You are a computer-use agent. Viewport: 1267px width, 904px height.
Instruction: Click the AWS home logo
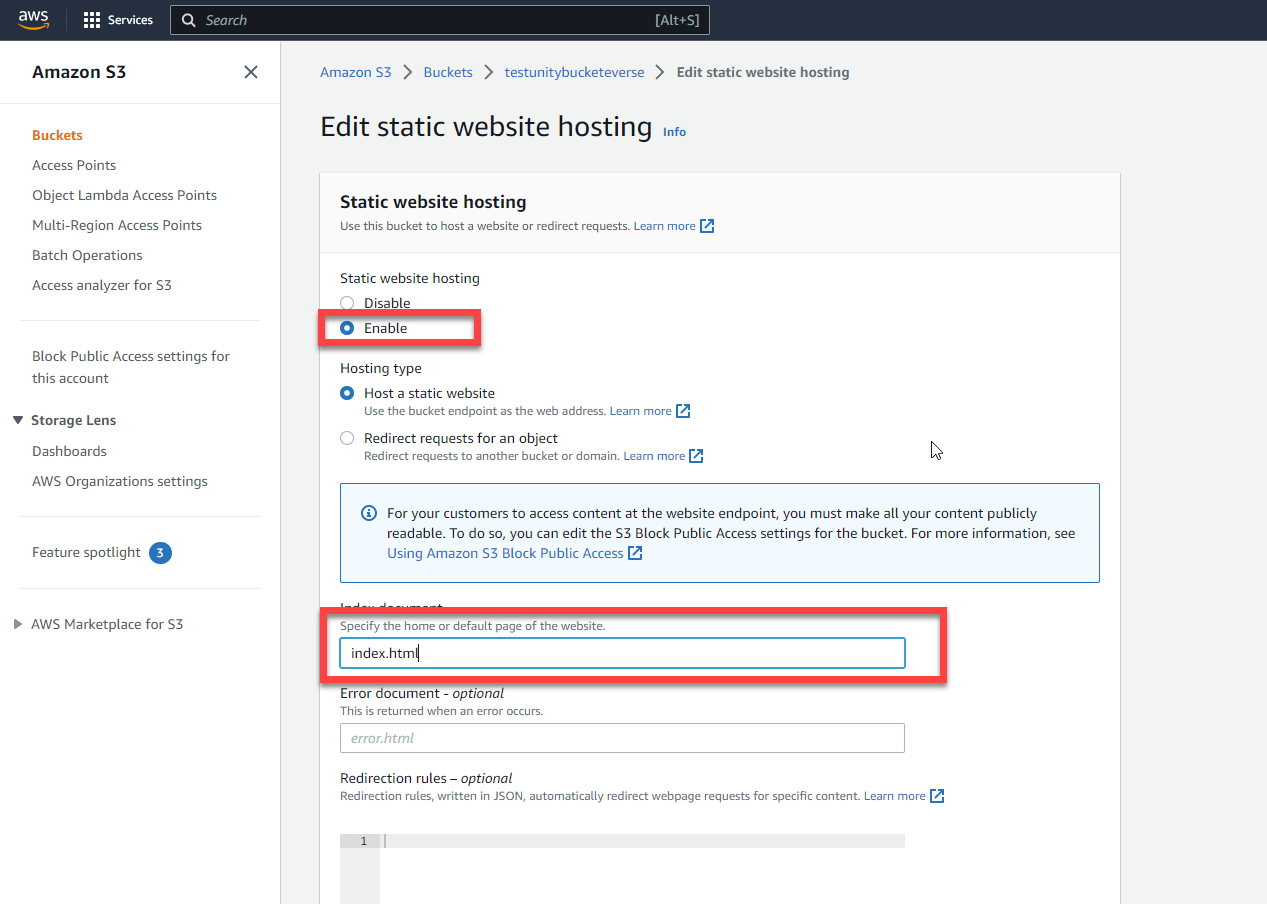point(33,19)
